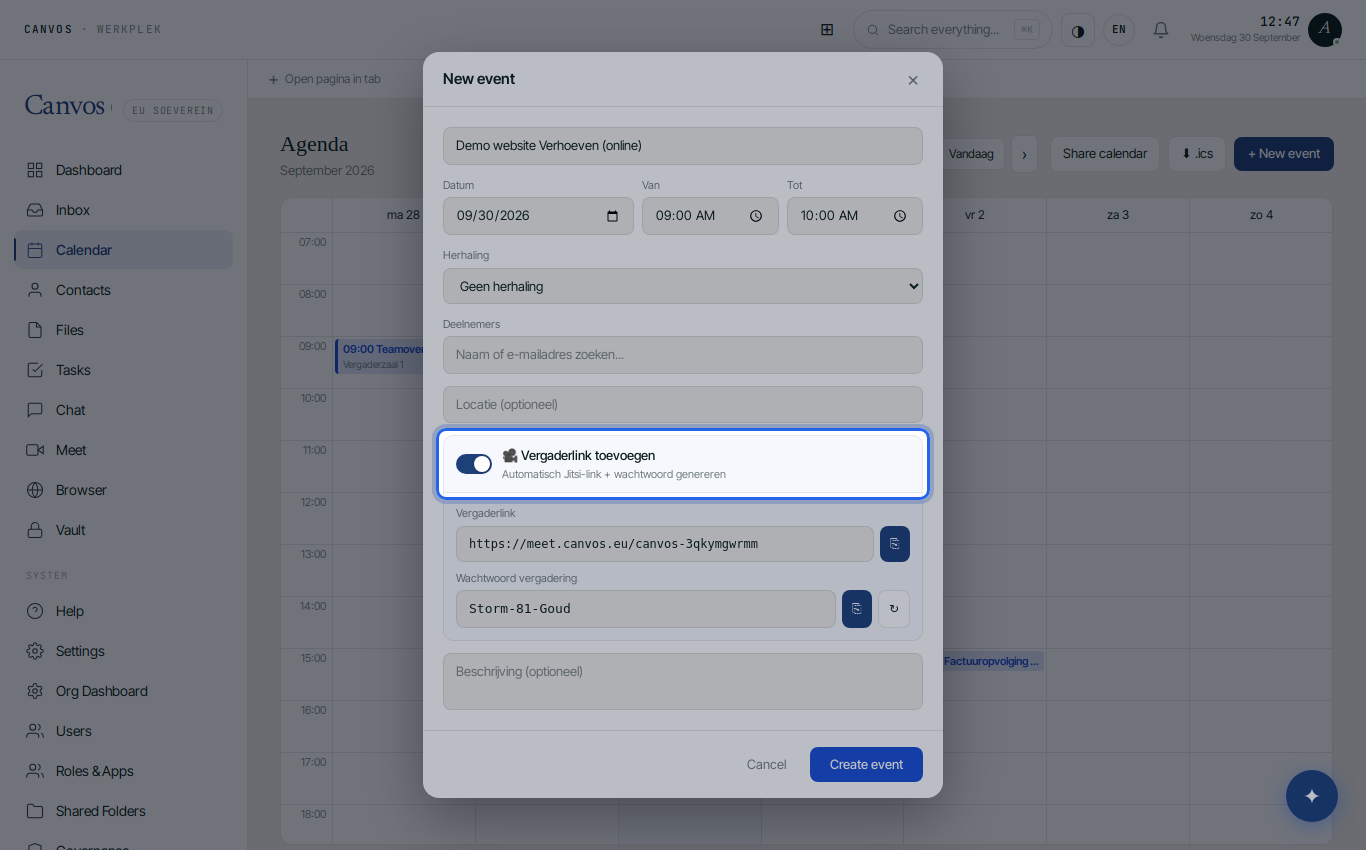Open Vault in the sidebar
Viewport: 1366px width, 850px height.
(x=123, y=530)
